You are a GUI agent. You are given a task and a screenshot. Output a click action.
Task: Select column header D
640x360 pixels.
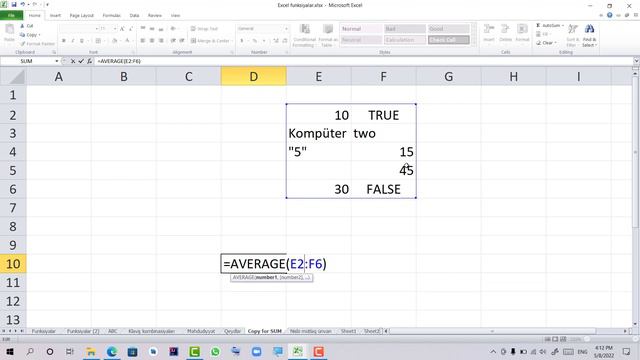coord(253,76)
